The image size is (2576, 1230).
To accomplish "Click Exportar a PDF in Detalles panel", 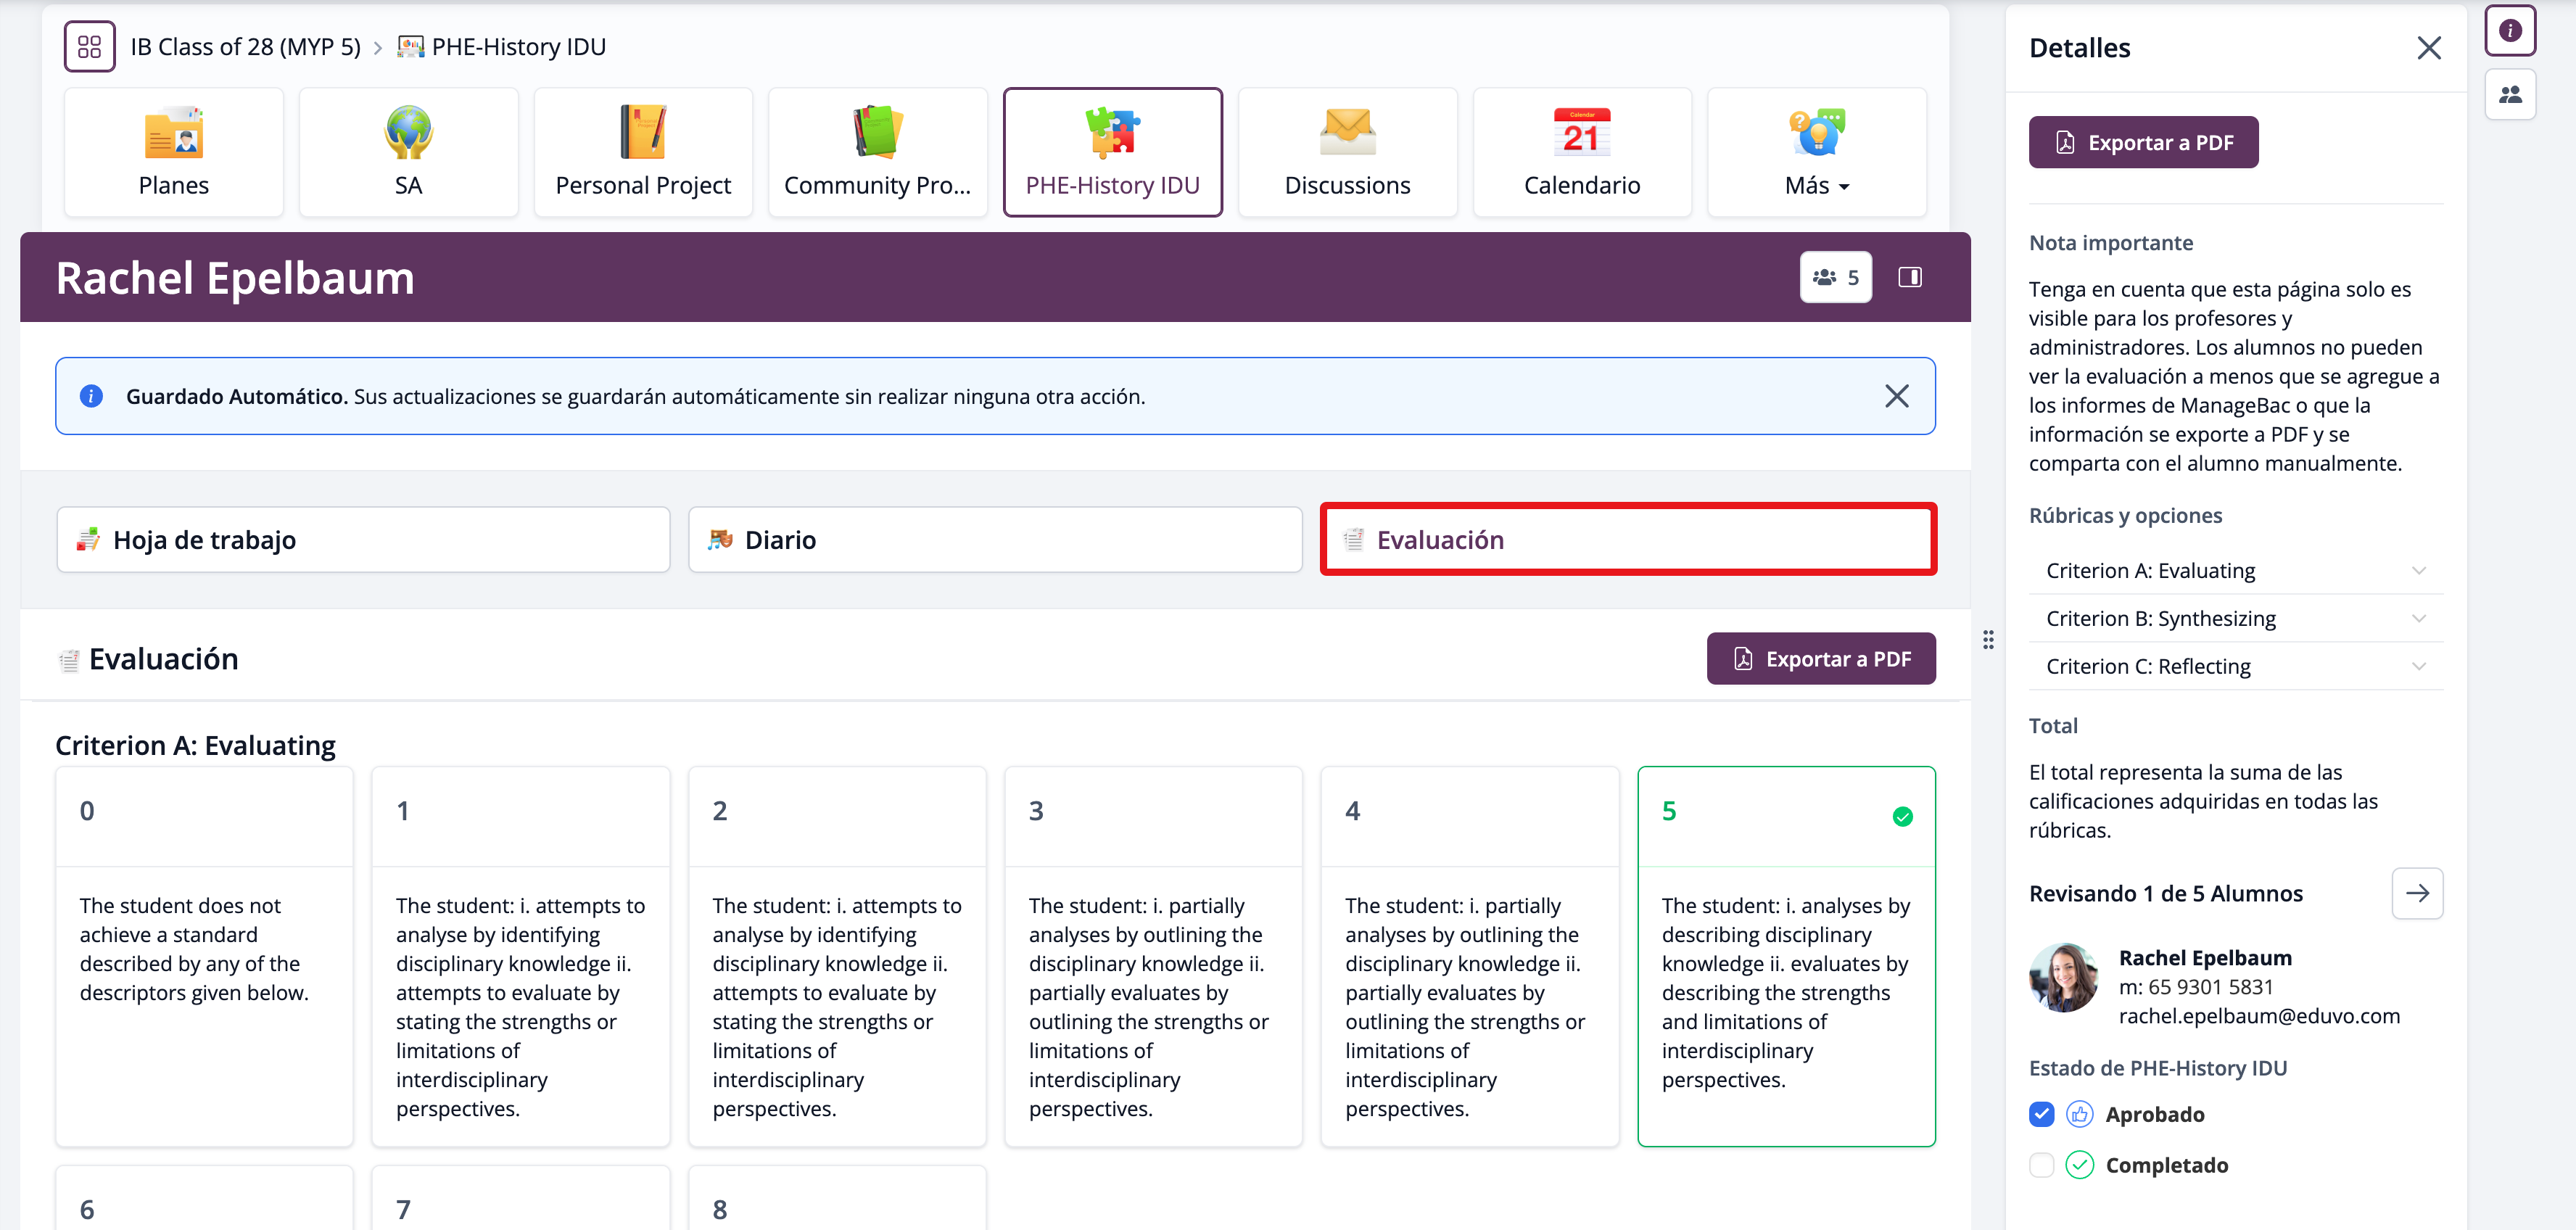I will (x=2142, y=143).
